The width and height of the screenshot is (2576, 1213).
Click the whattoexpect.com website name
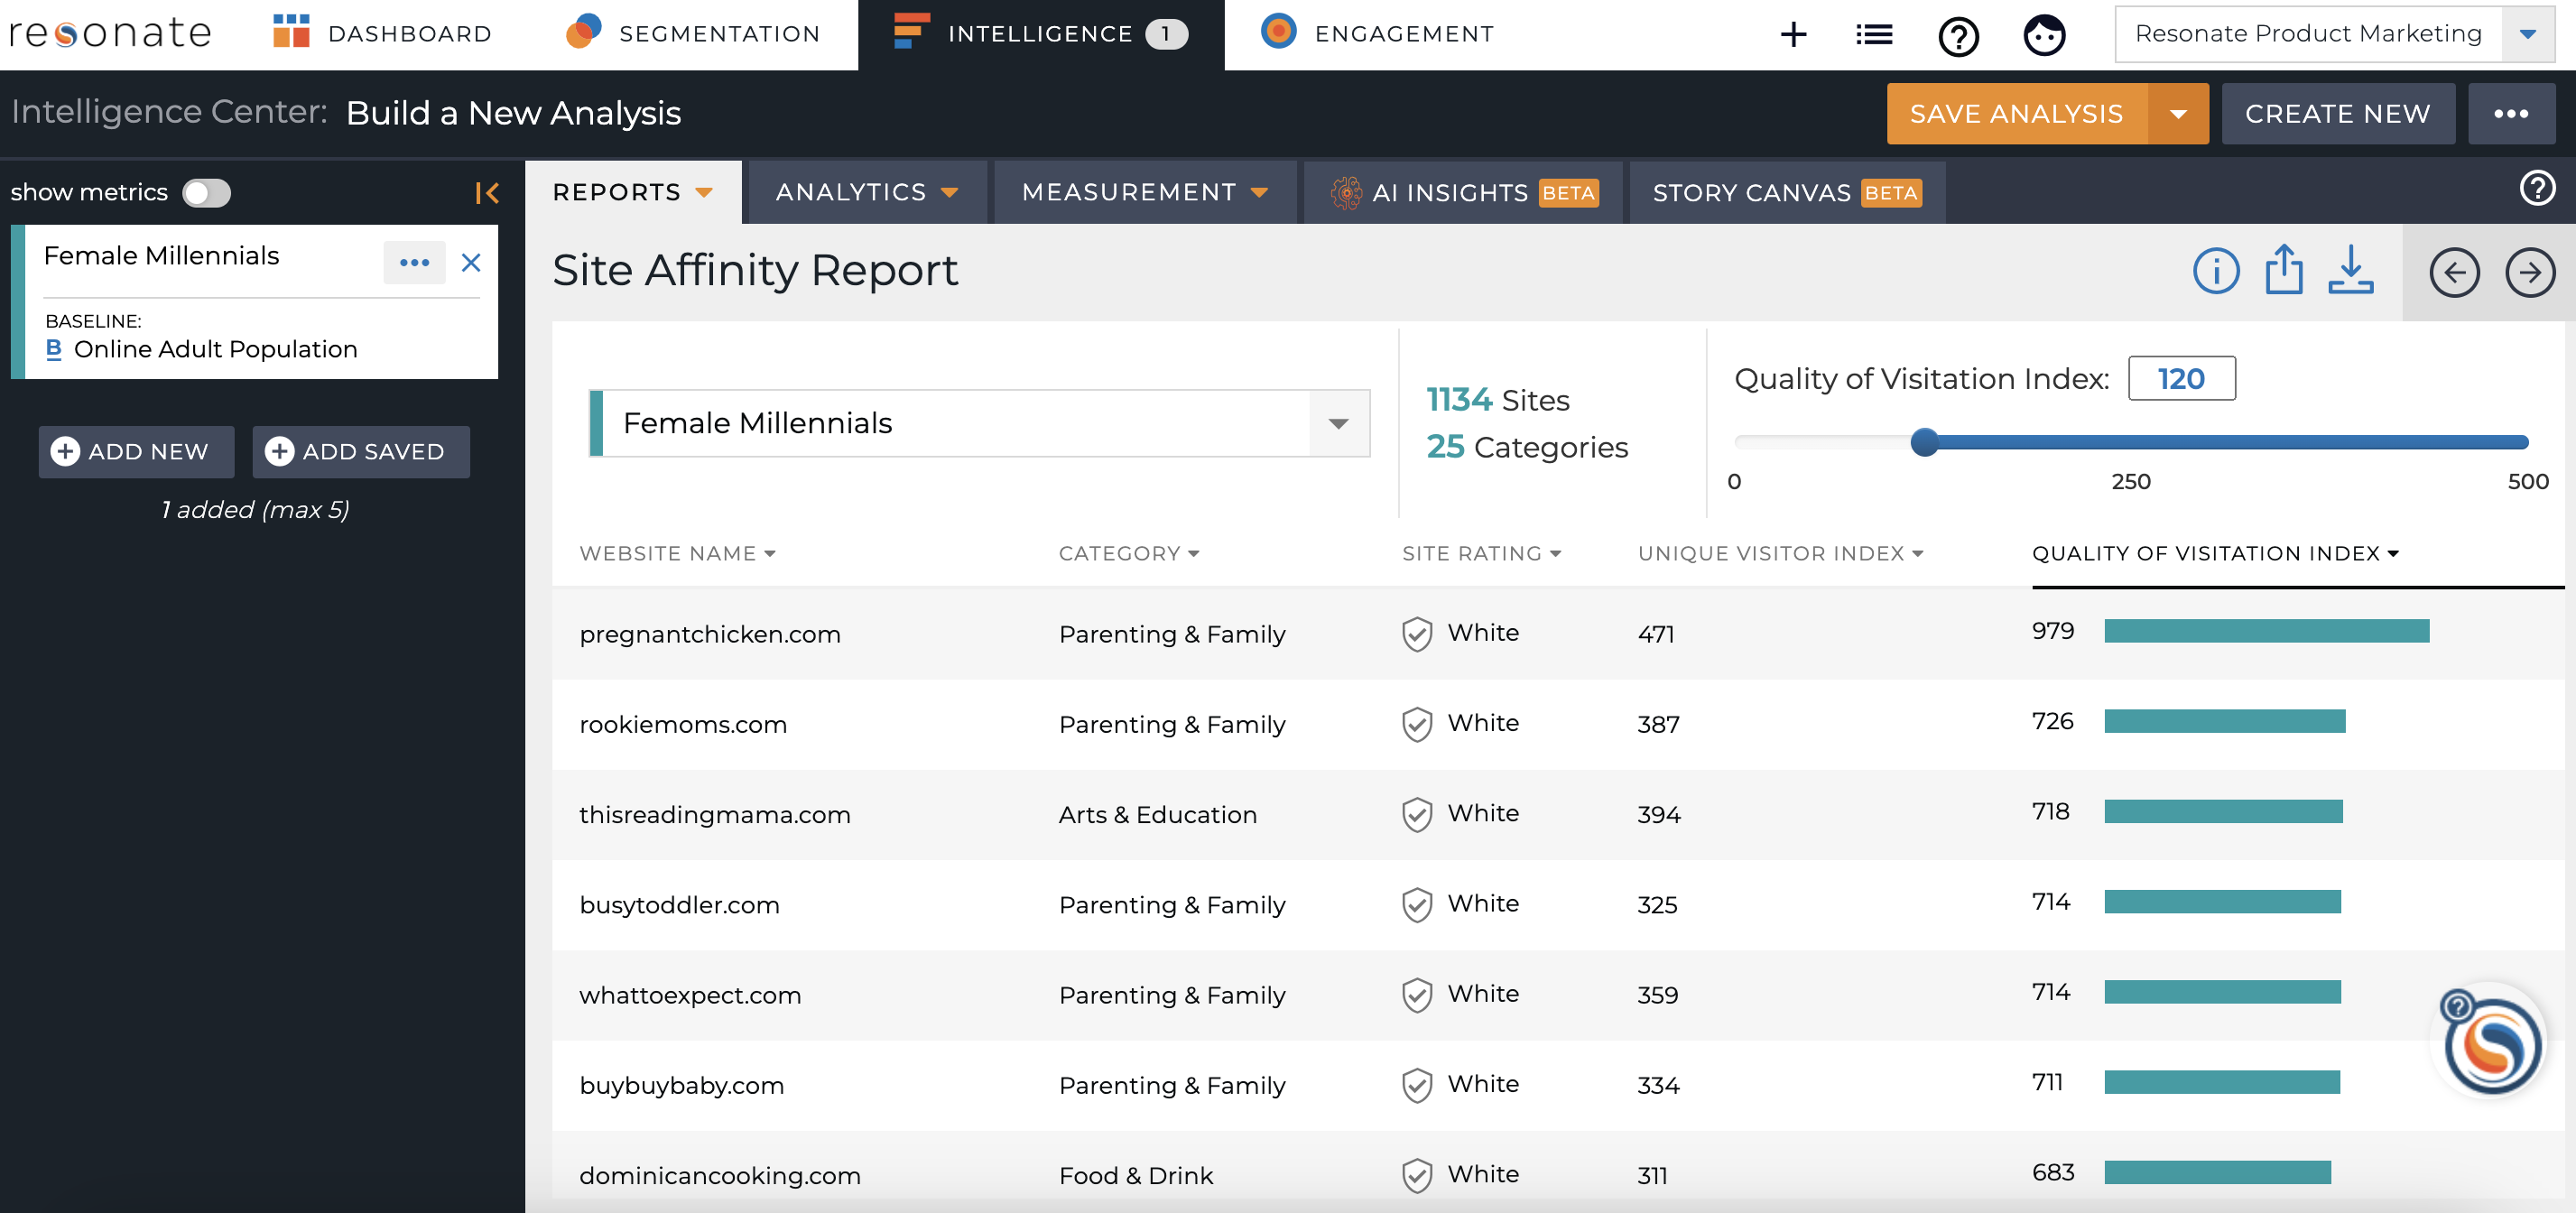[690, 995]
